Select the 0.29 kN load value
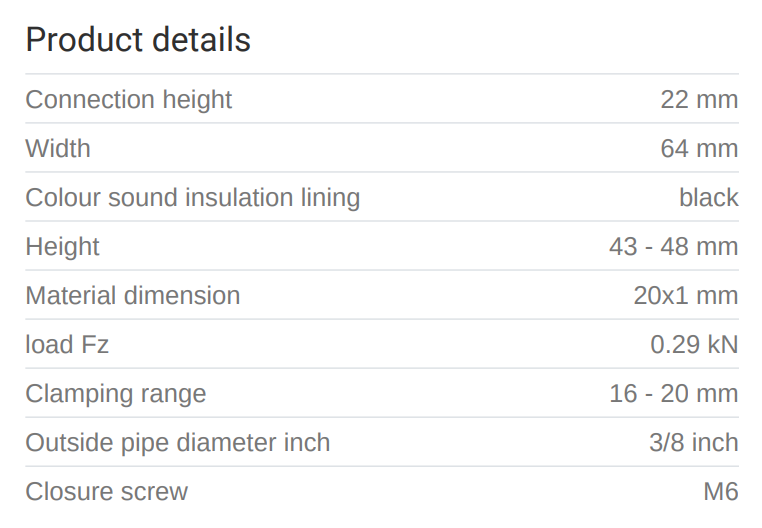The width and height of the screenshot is (762, 528). click(x=694, y=345)
